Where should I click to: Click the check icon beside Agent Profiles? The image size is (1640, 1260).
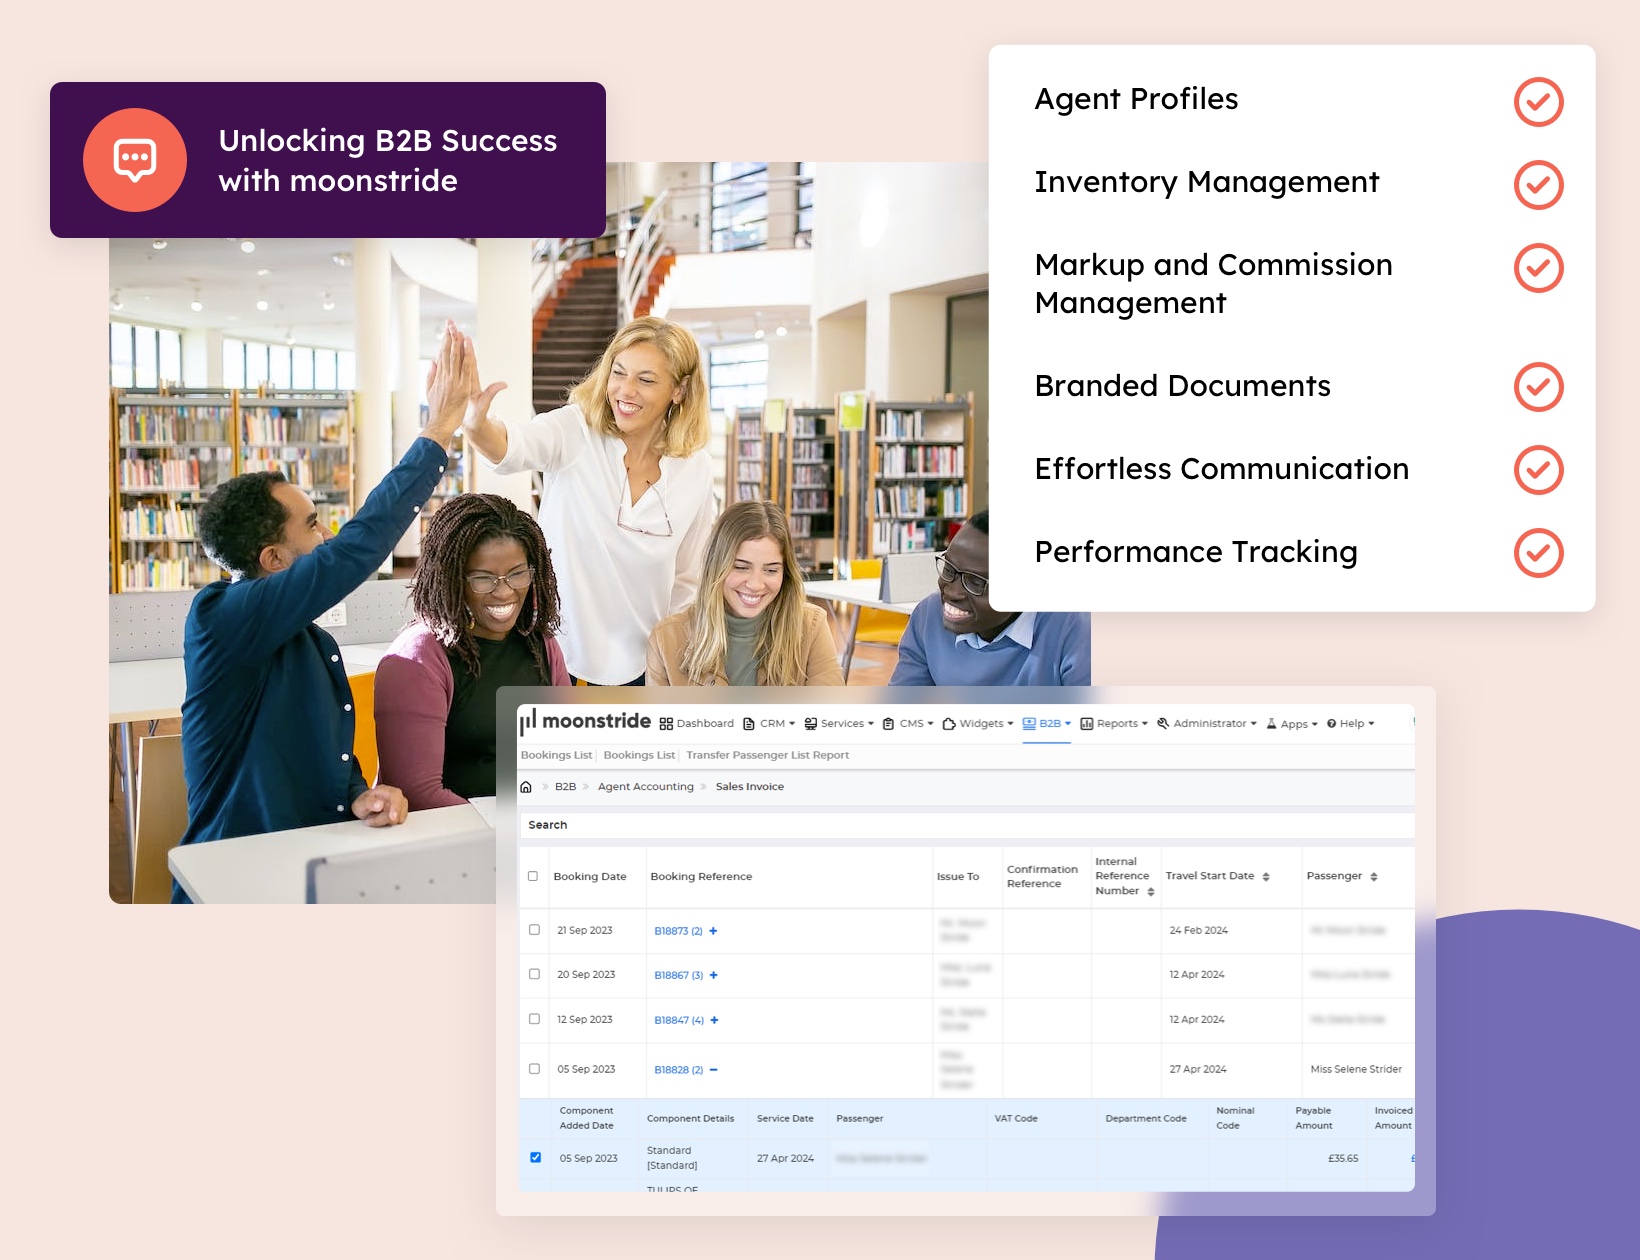pos(1538,102)
